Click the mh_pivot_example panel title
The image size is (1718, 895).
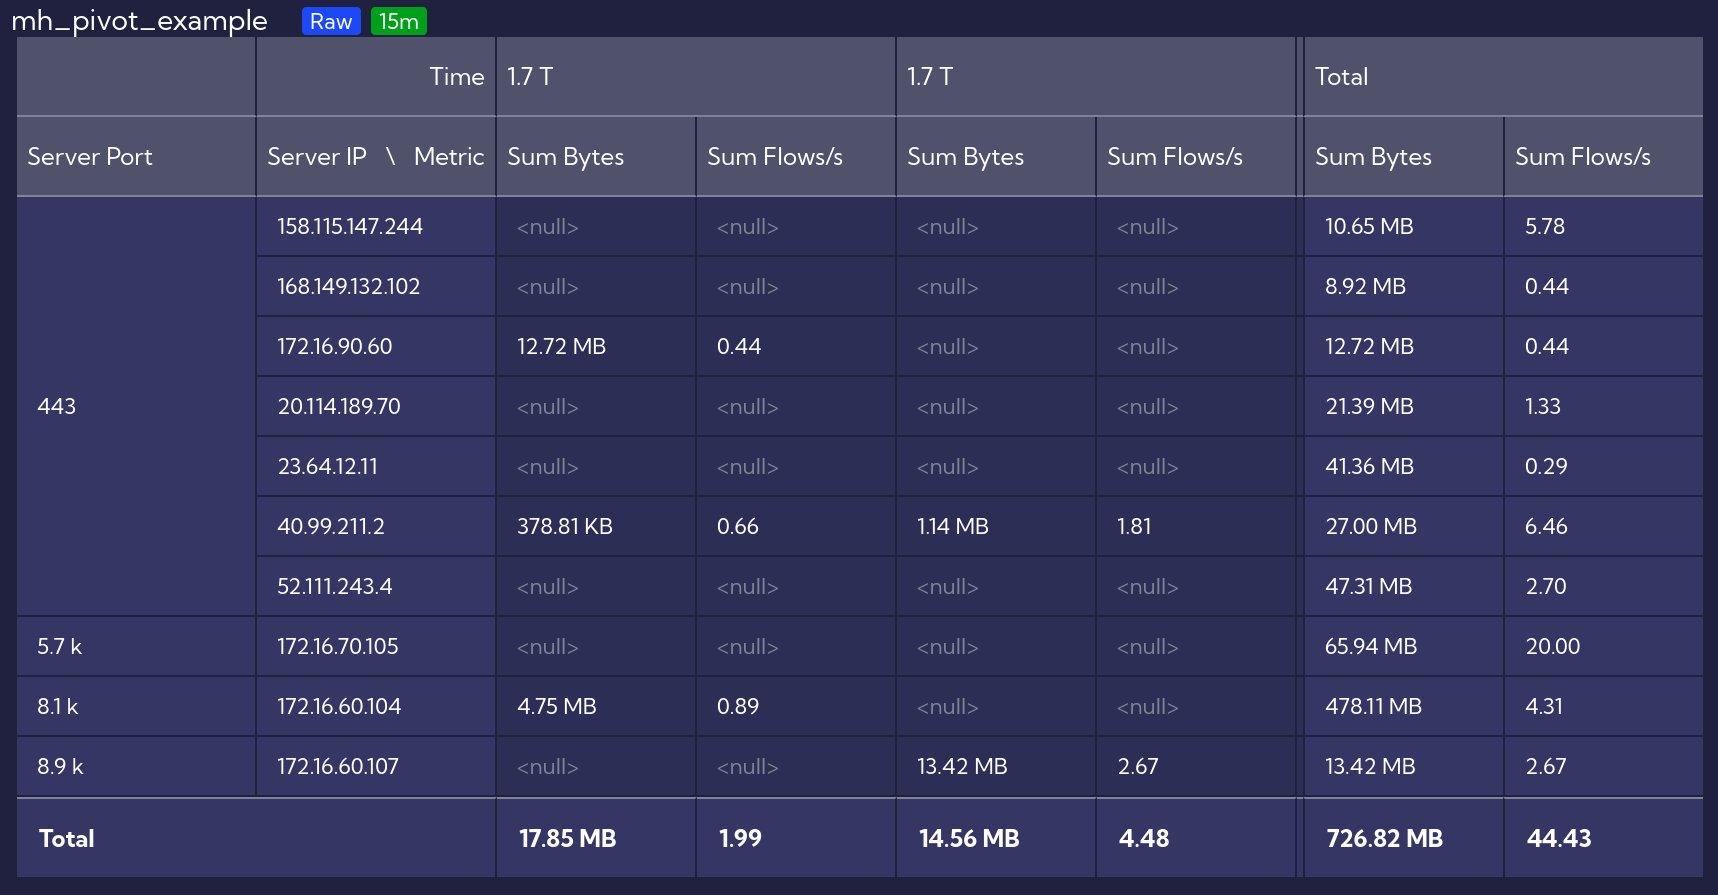(140, 21)
